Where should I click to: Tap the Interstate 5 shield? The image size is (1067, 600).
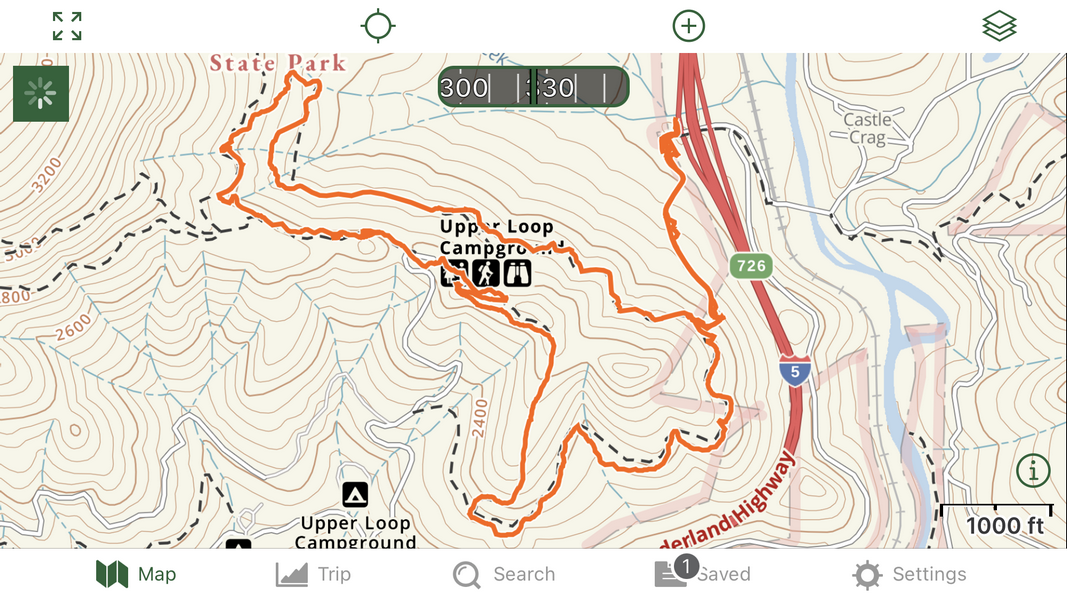[x=795, y=371]
